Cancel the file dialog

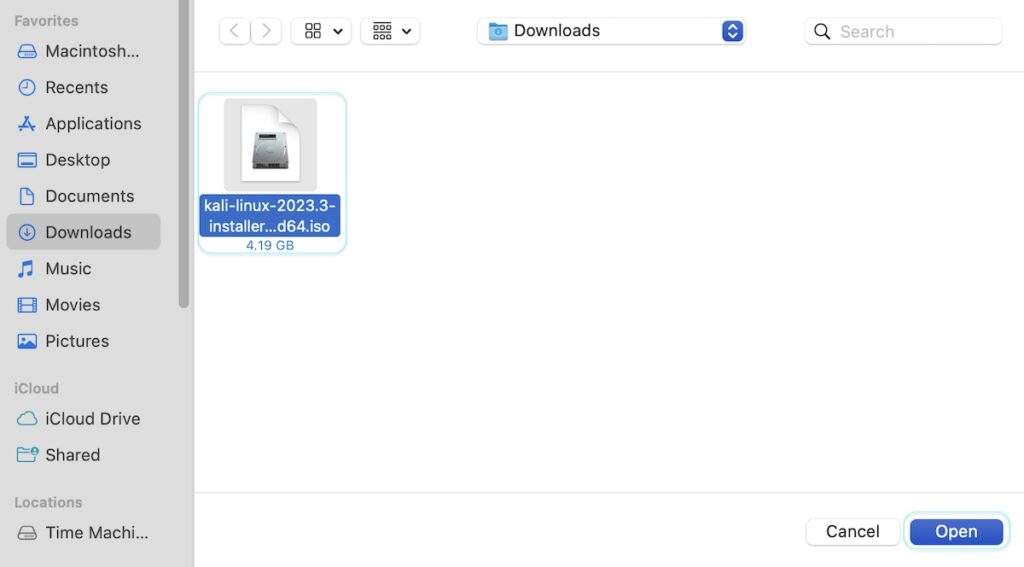pyautogui.click(x=852, y=532)
